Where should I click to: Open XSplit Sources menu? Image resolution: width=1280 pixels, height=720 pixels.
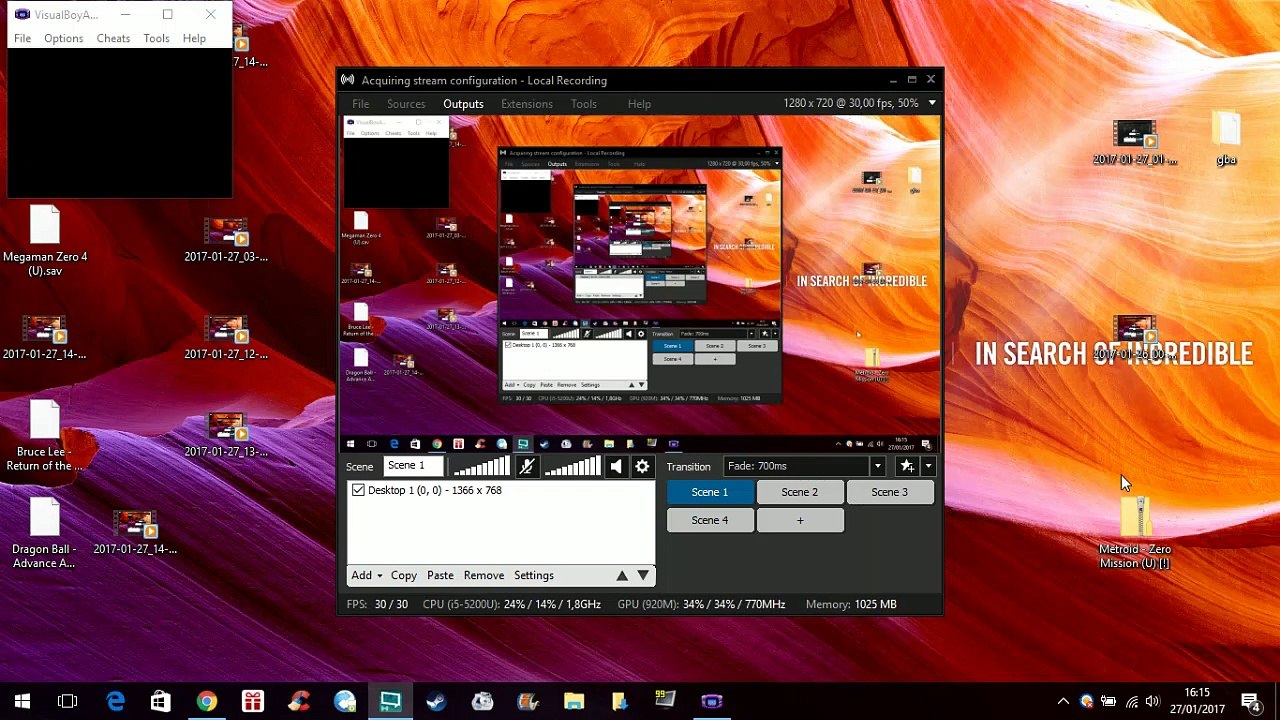pyautogui.click(x=406, y=104)
